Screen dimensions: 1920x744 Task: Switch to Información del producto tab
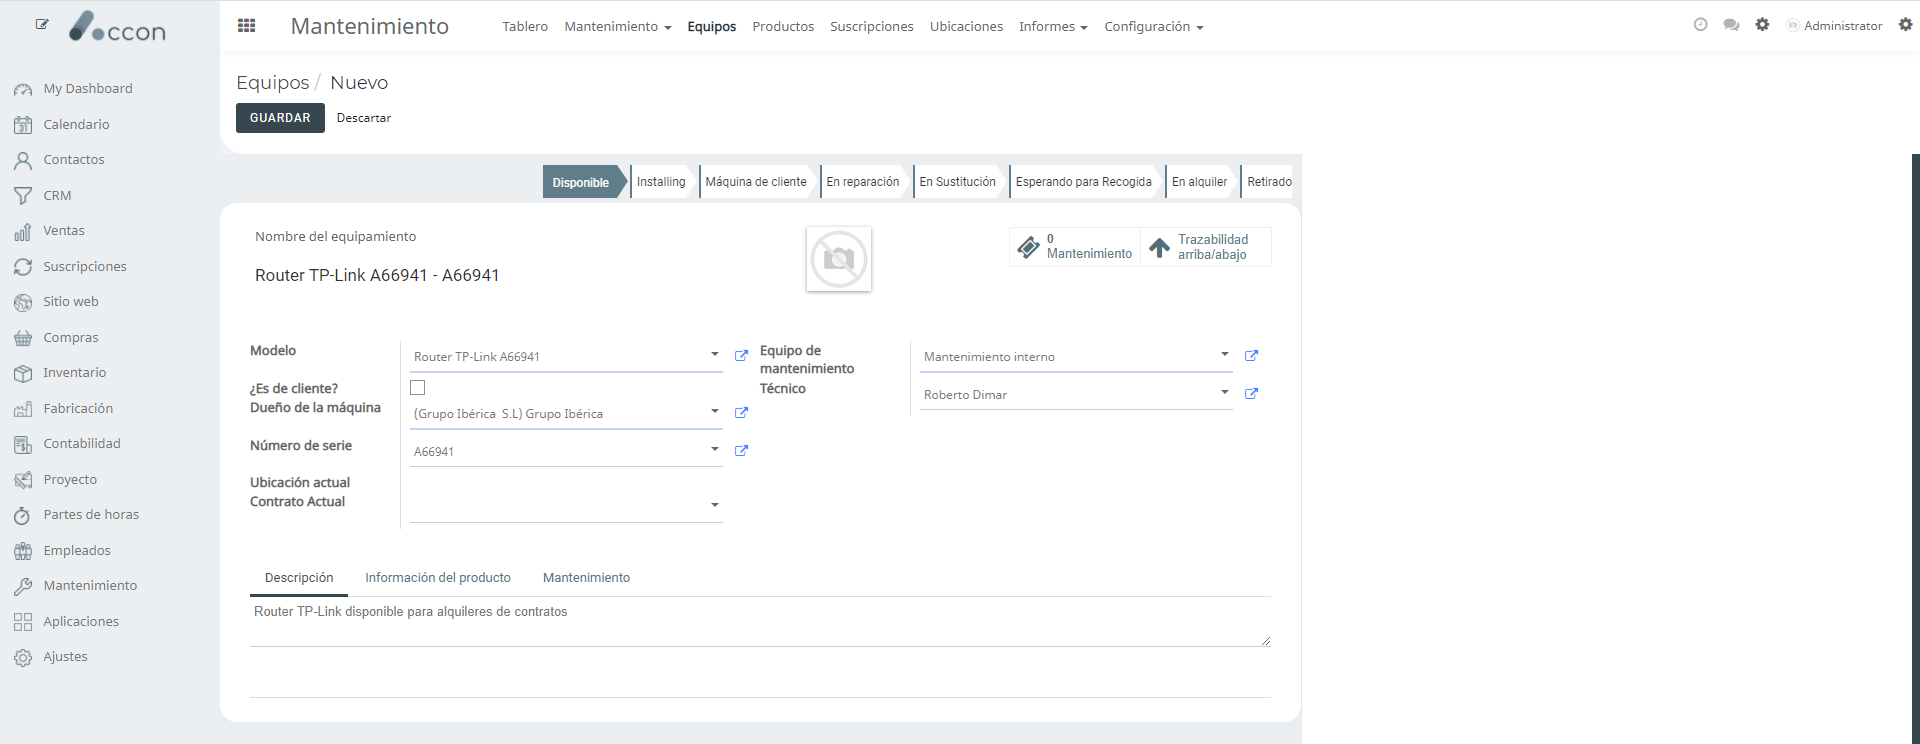coord(438,578)
